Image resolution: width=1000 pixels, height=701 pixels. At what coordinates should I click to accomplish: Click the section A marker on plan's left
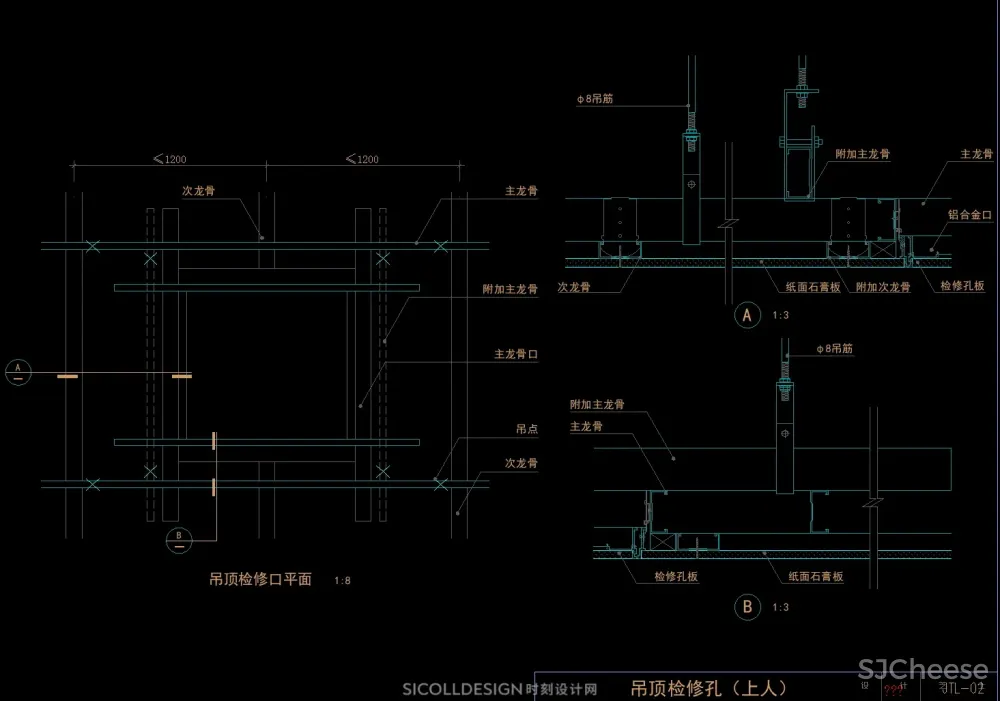click(x=17, y=371)
